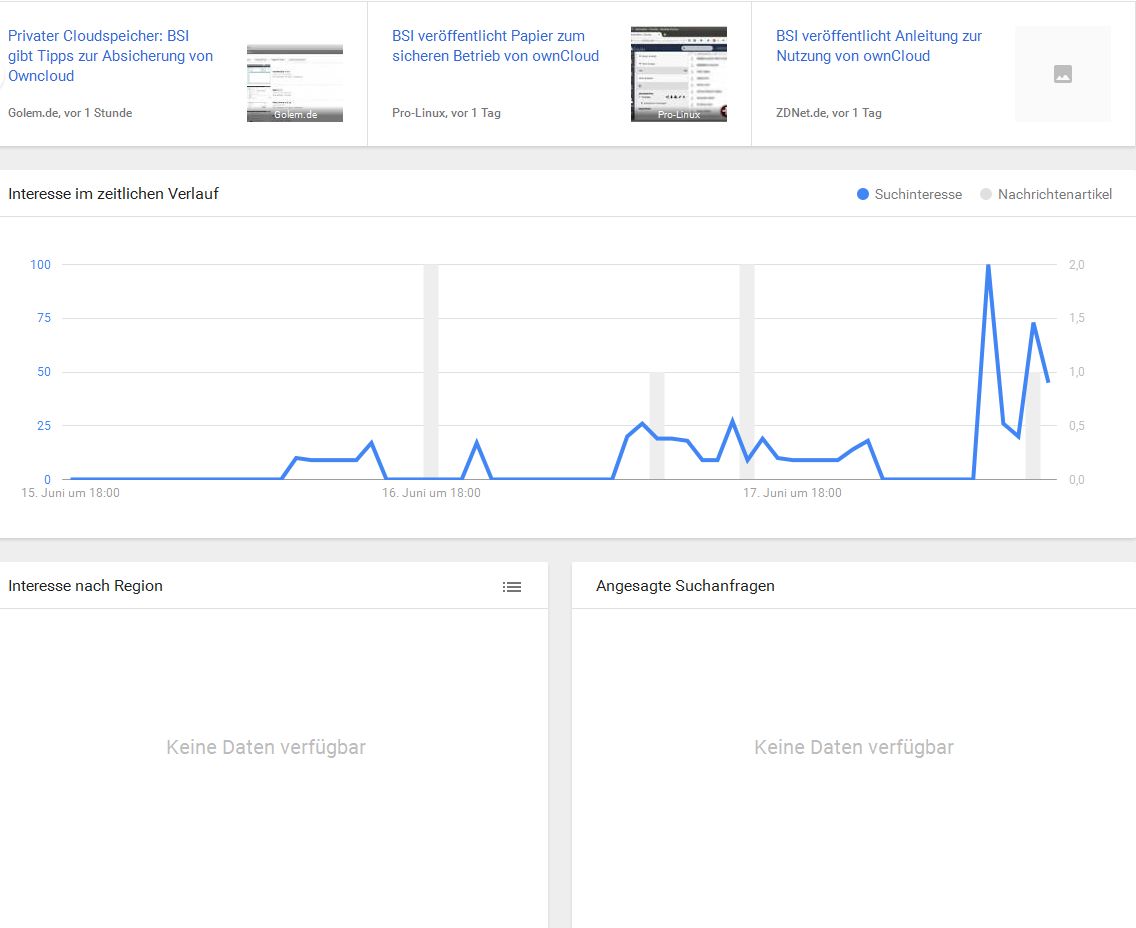Image resolution: width=1136 pixels, height=928 pixels.
Task: Click the ZDNet.de placeholder image thumbnail
Action: 1063,74
